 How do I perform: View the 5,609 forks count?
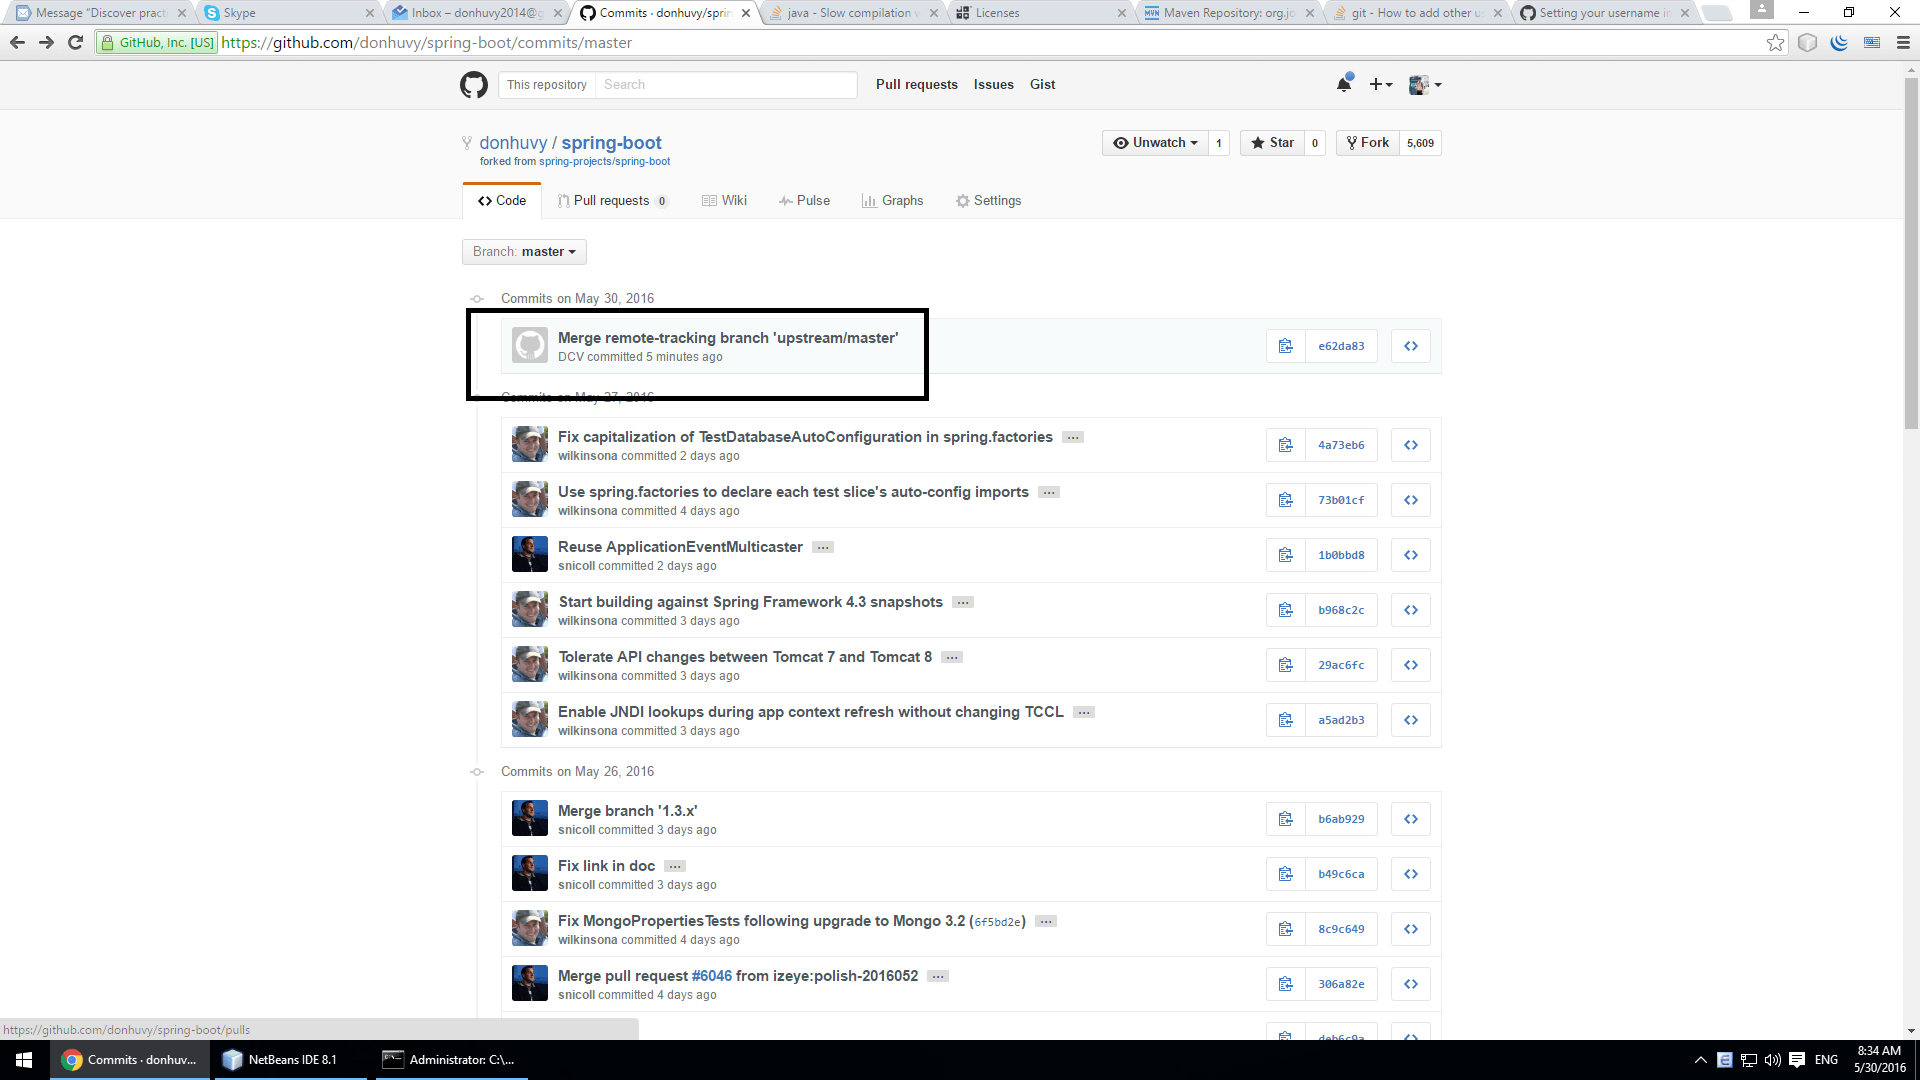click(1420, 143)
